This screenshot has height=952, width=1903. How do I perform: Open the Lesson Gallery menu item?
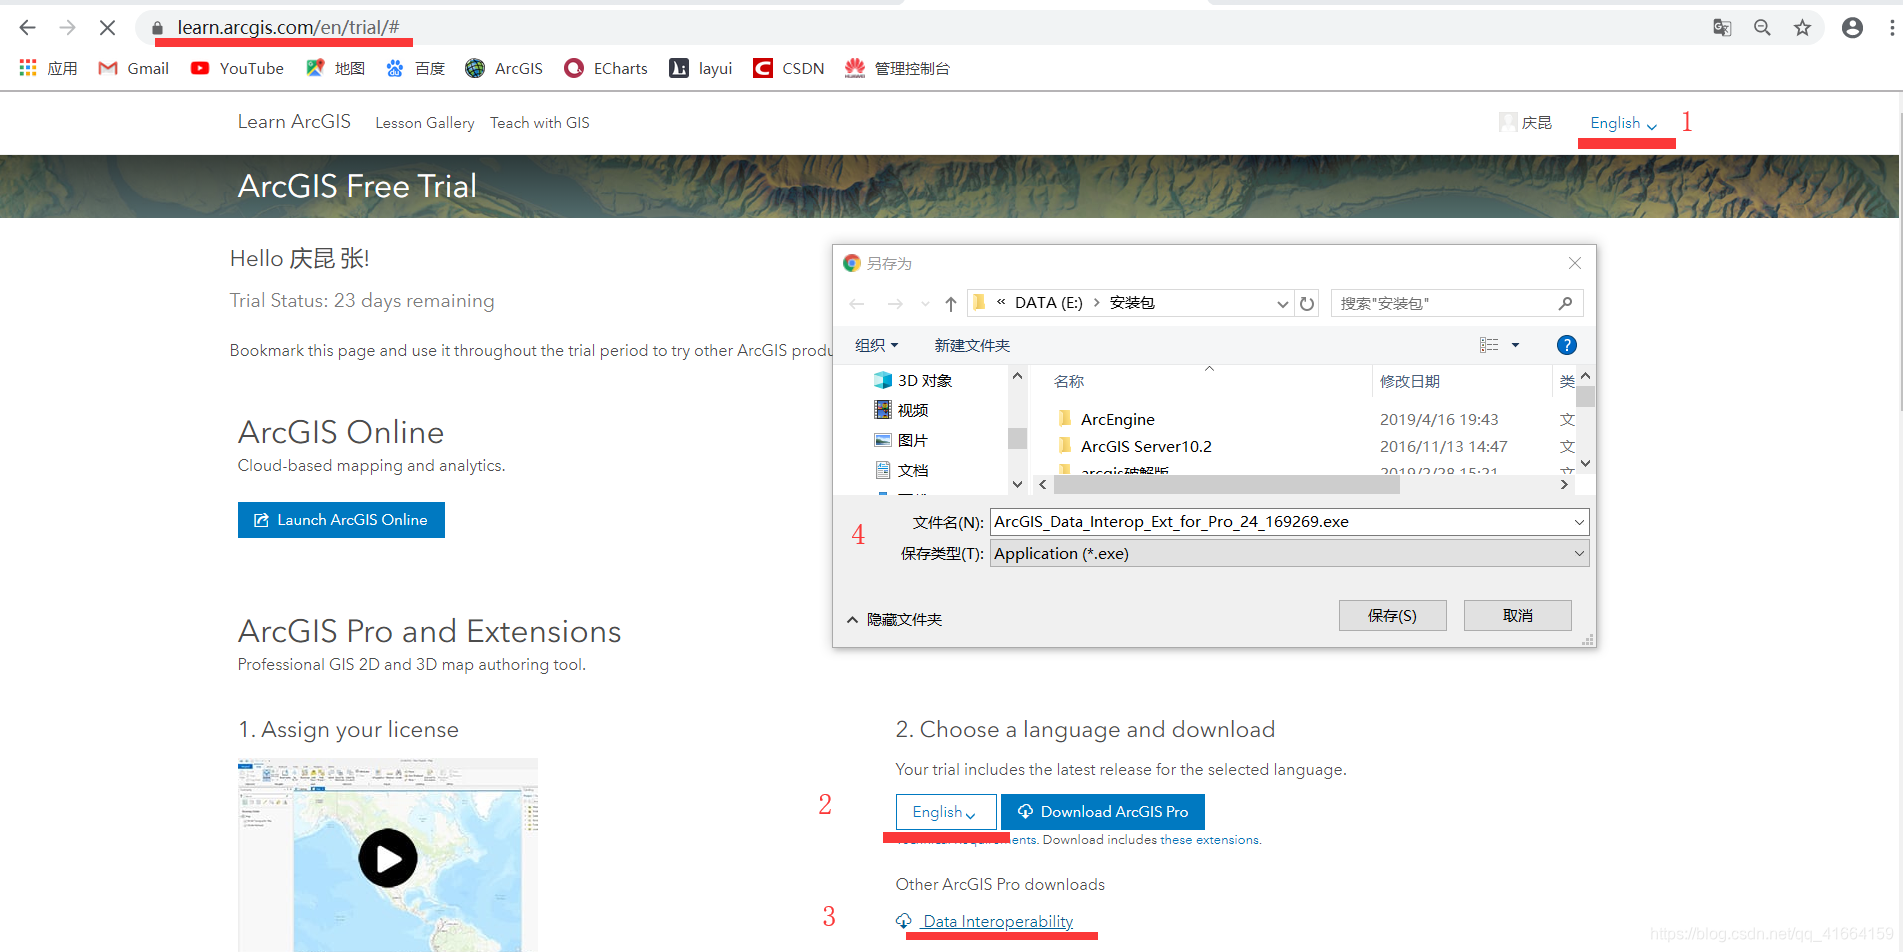(425, 123)
